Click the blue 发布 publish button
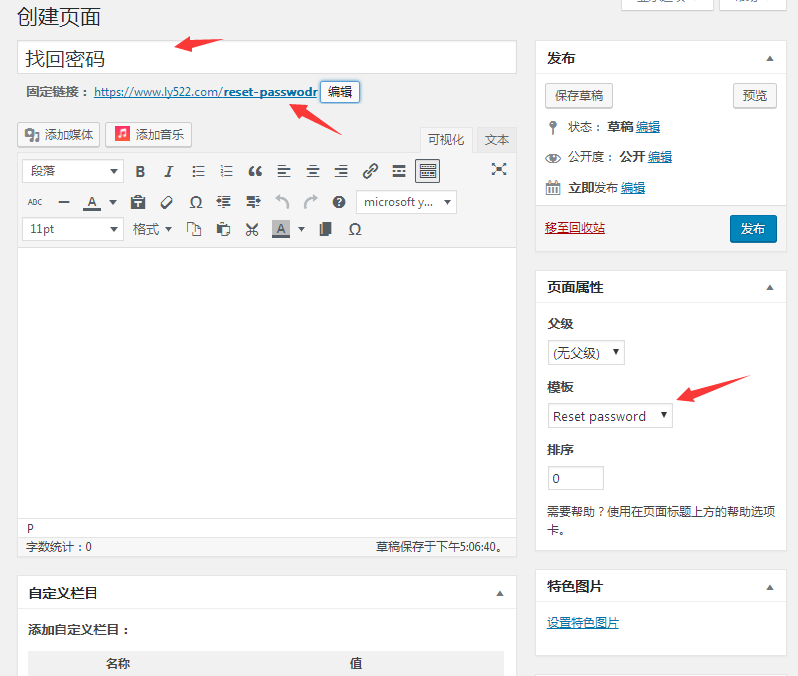 pyautogui.click(x=752, y=229)
